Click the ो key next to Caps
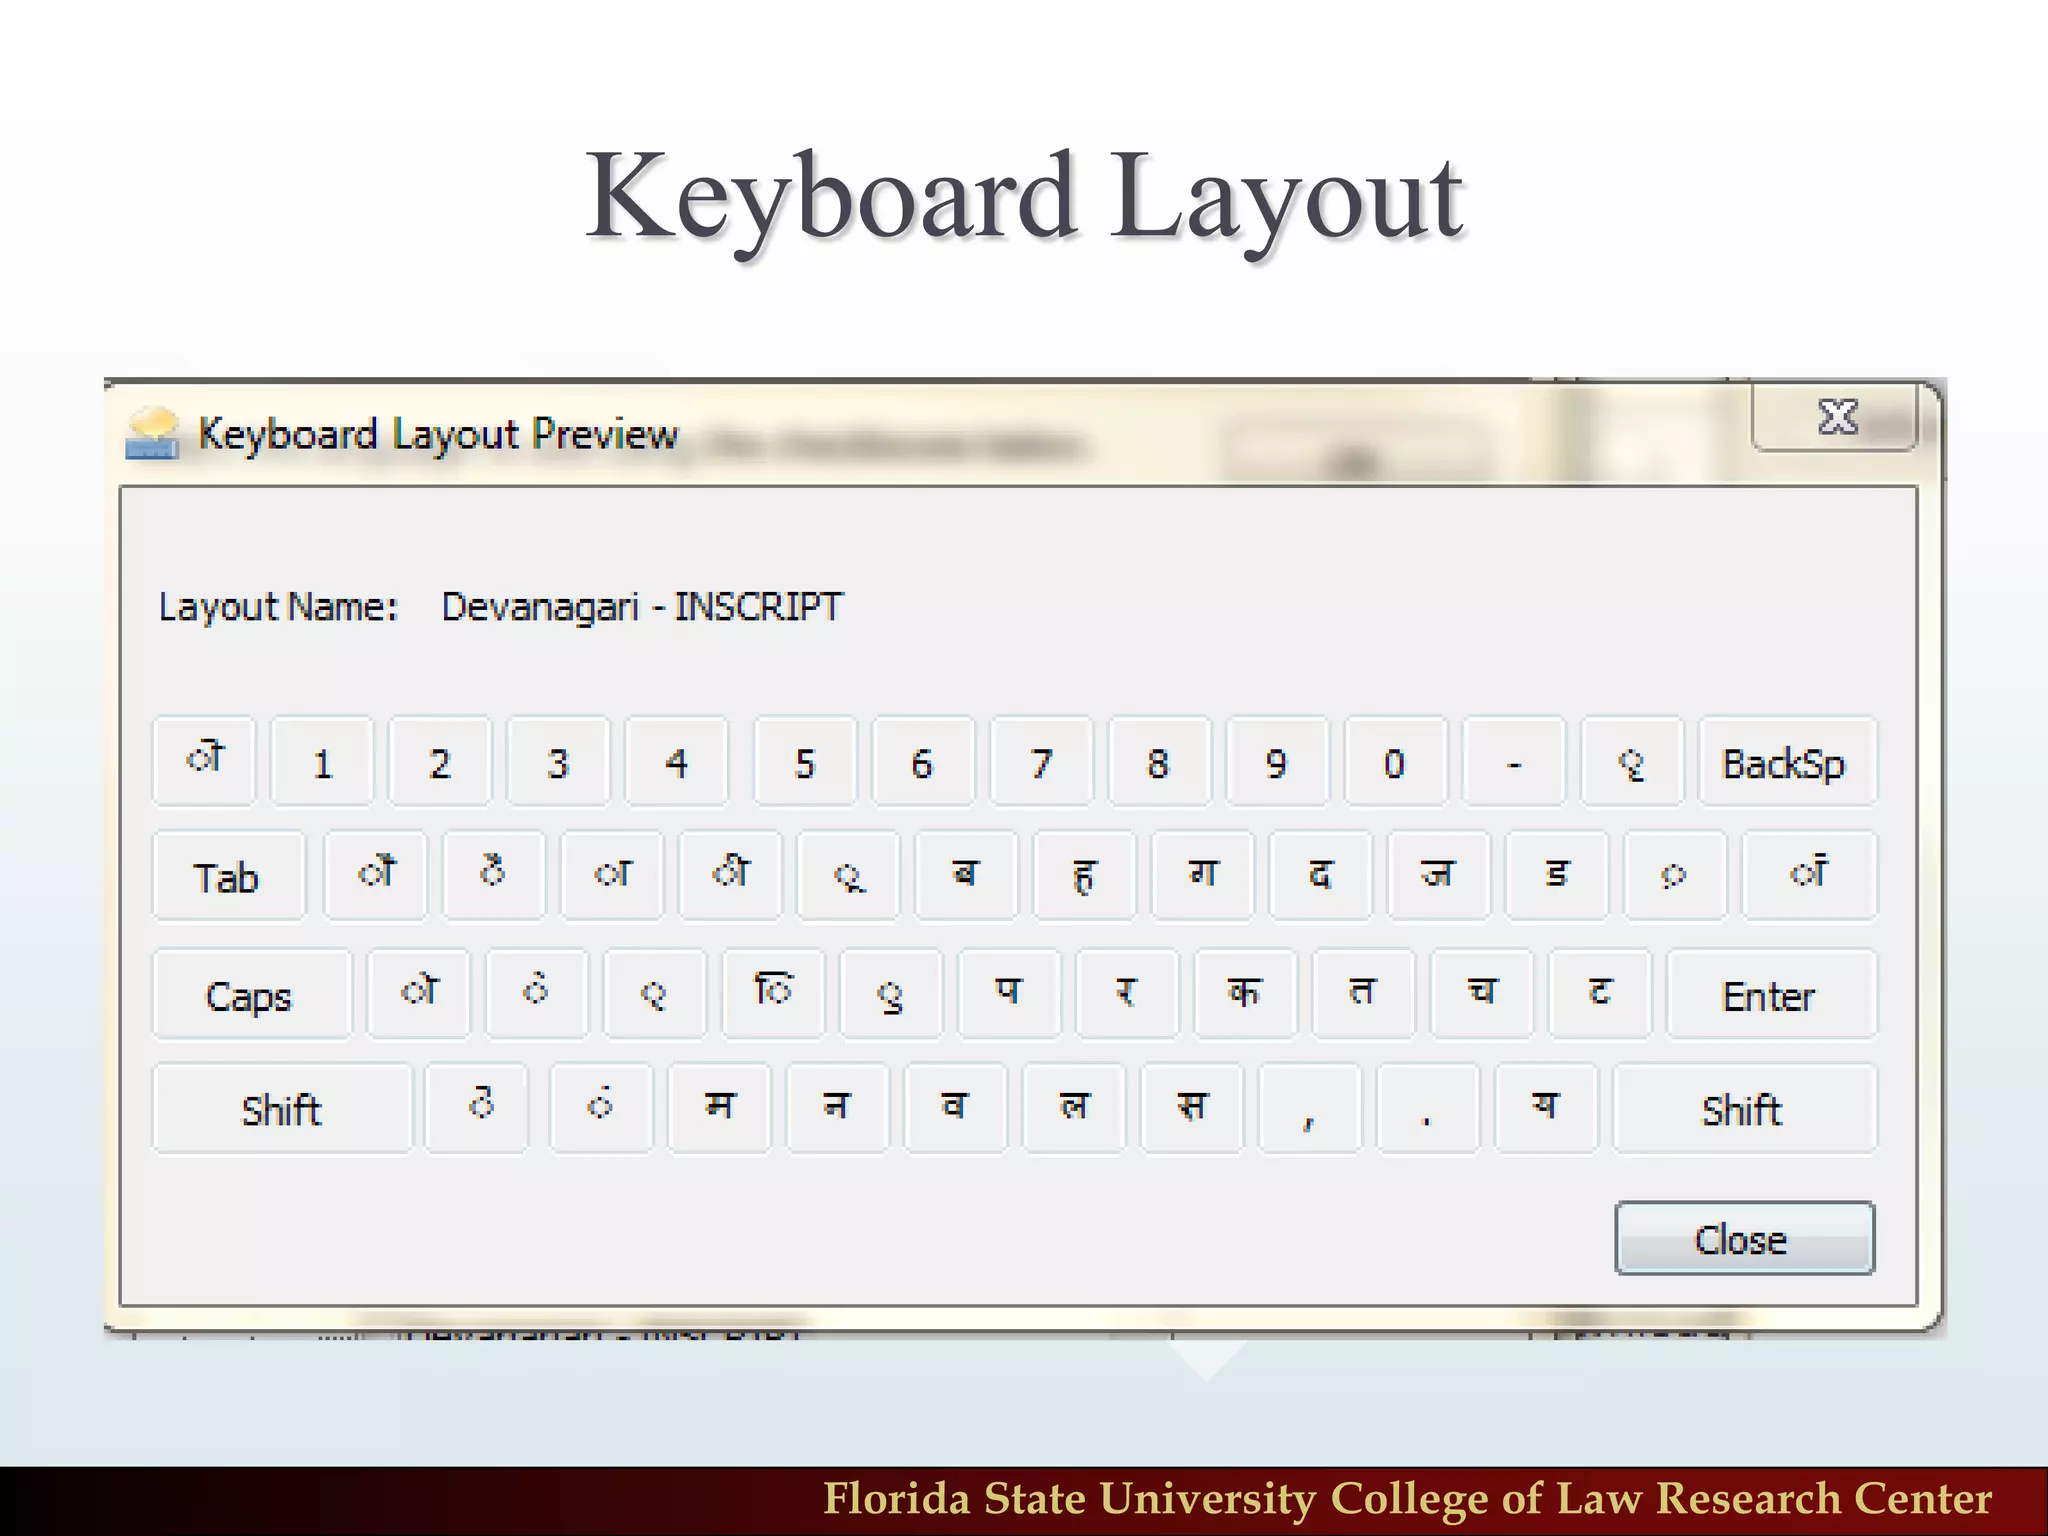This screenshot has height=1536, width=2048. pos(418,995)
